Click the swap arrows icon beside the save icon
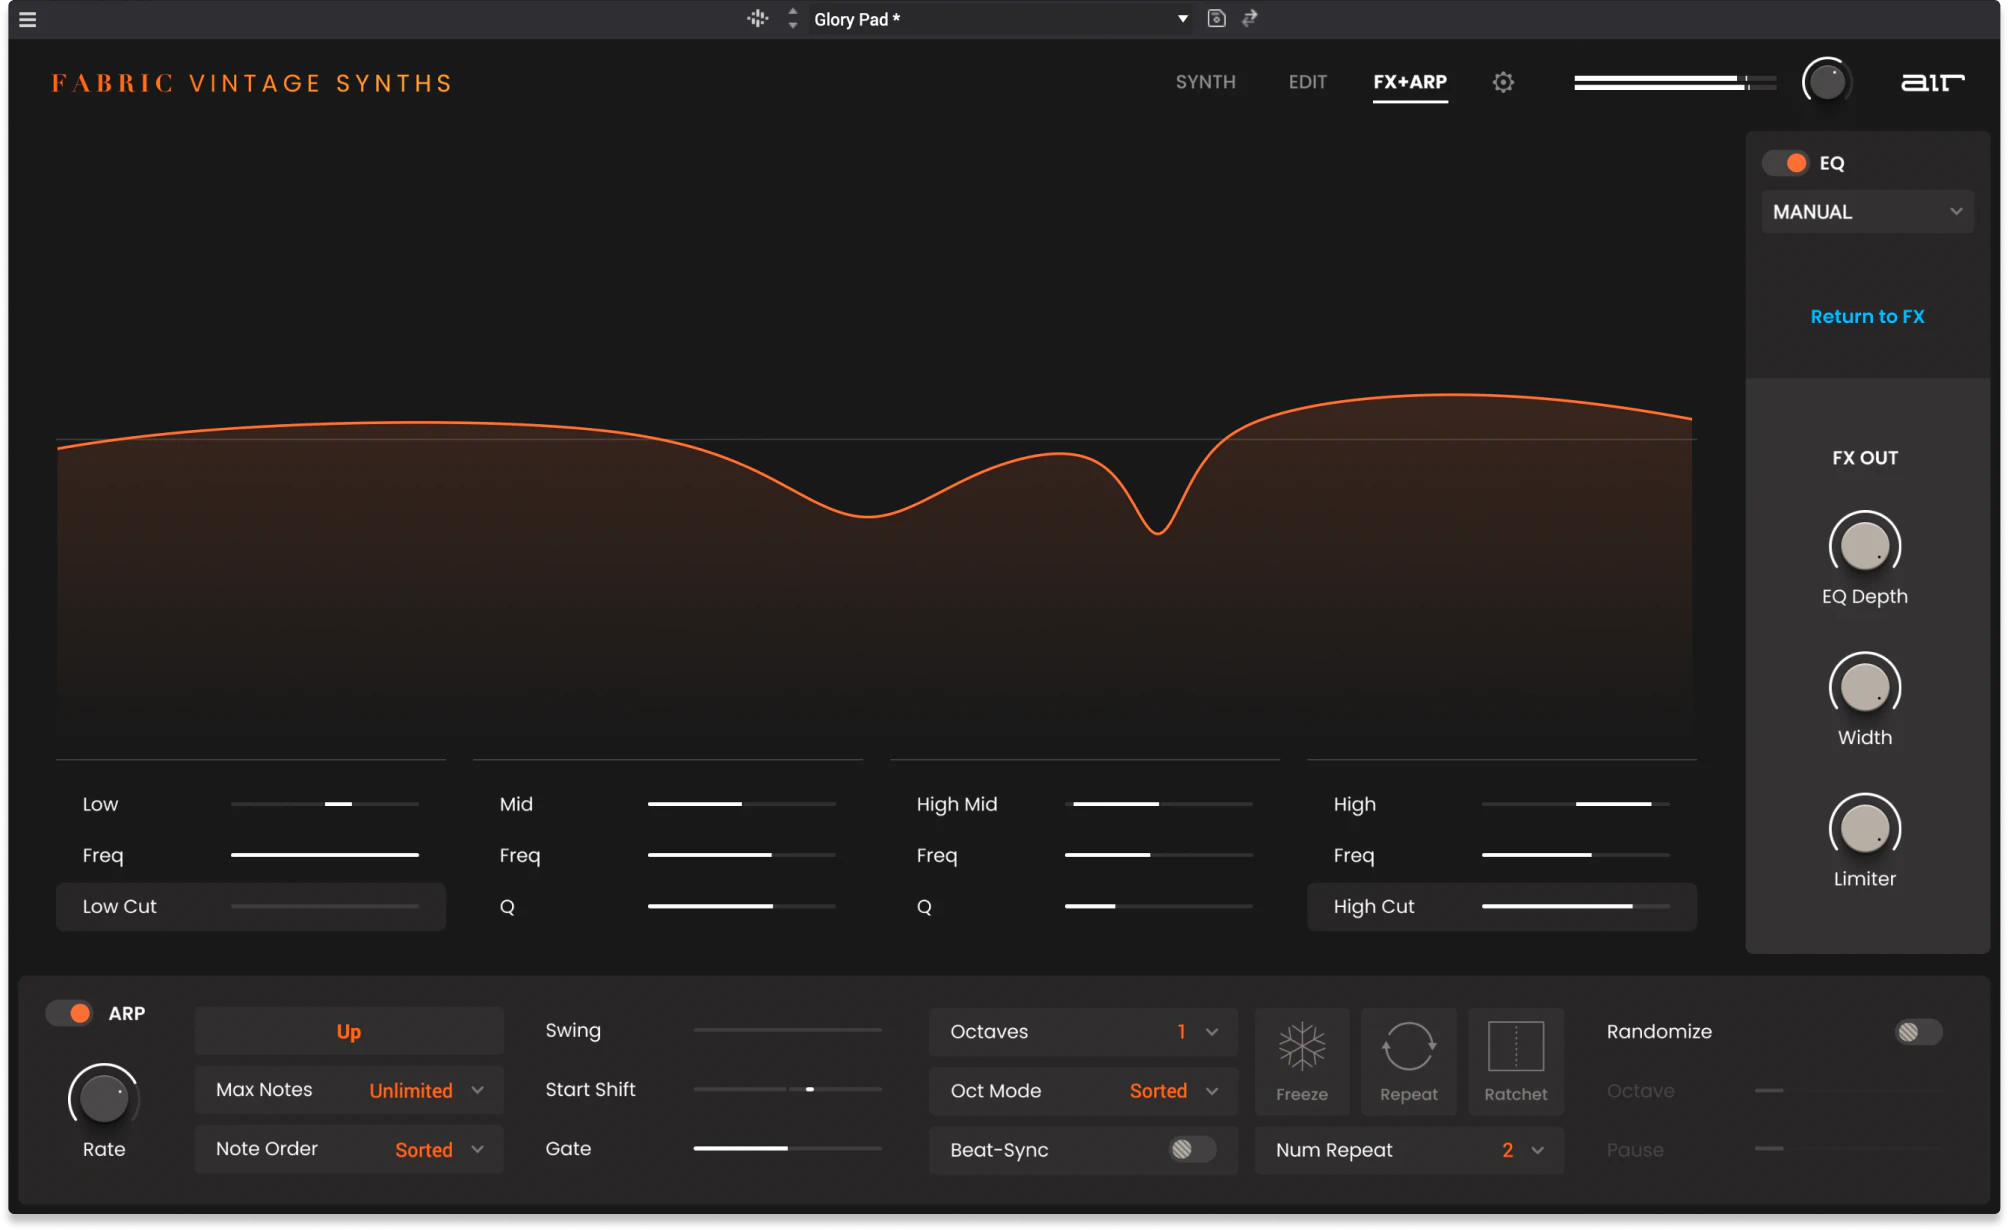Viewport: 2009px width, 1231px height. pos(1250,19)
